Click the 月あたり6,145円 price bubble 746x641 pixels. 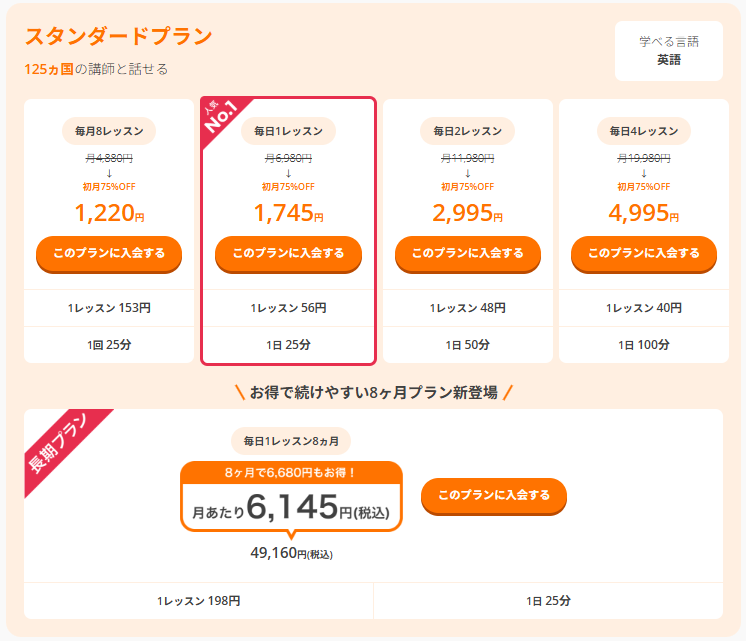291,507
